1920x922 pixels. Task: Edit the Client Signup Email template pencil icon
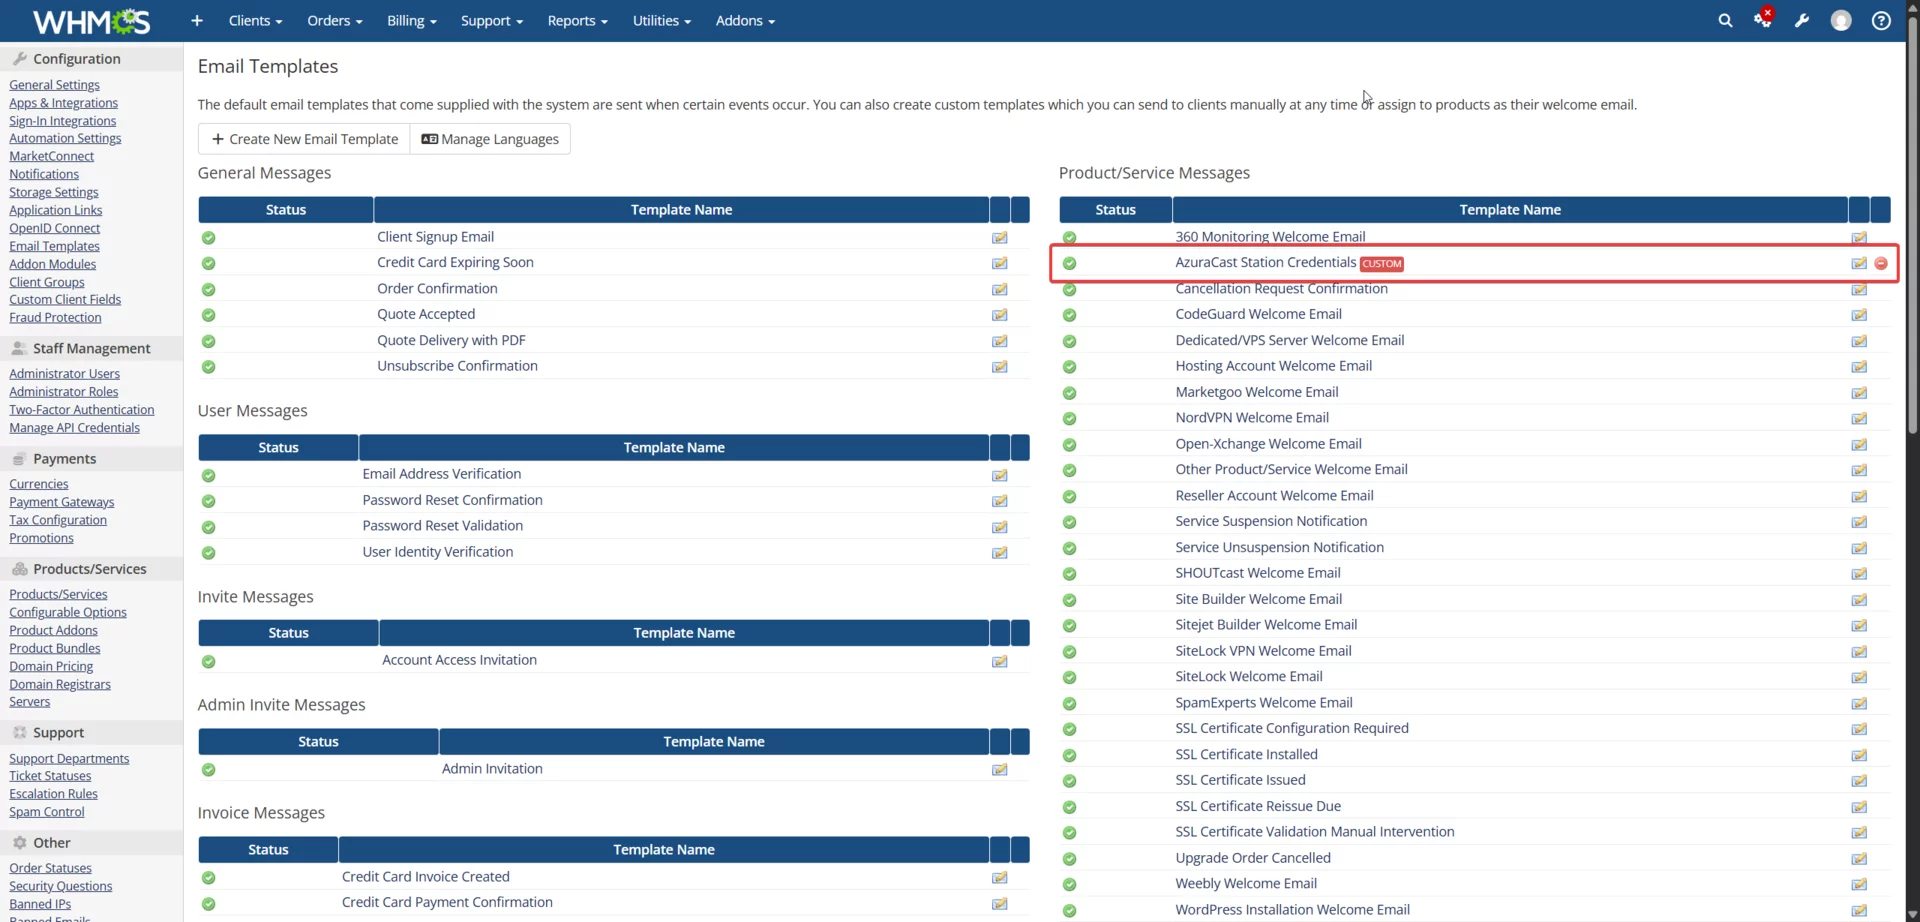[998, 237]
